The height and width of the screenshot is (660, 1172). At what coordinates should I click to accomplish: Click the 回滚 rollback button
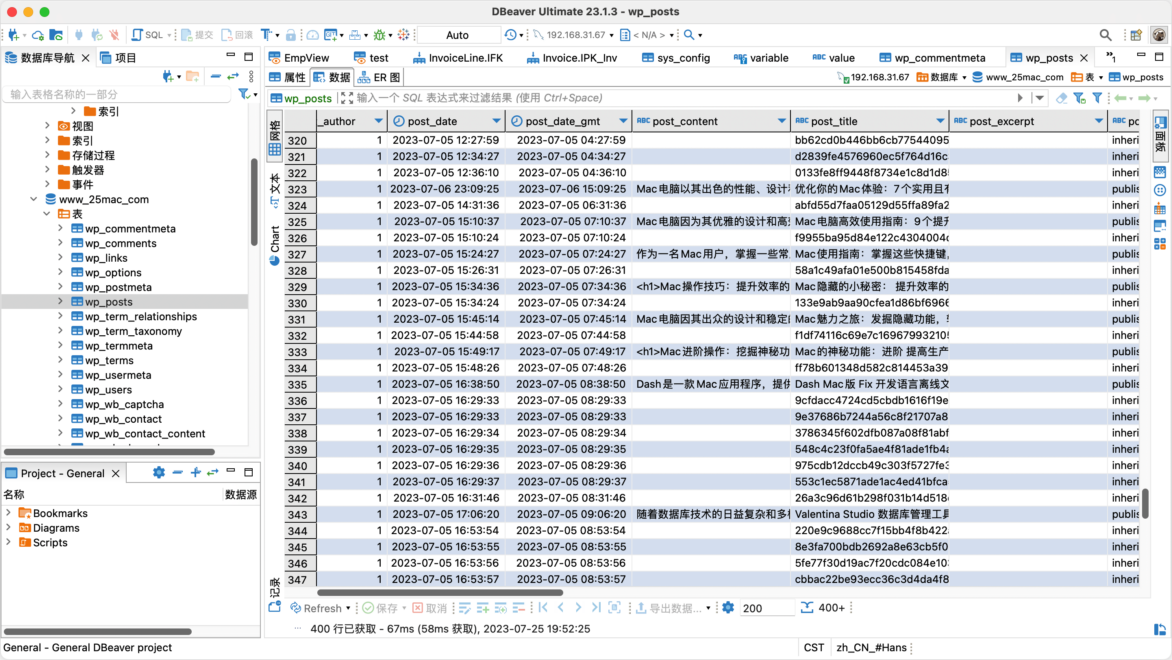point(238,34)
